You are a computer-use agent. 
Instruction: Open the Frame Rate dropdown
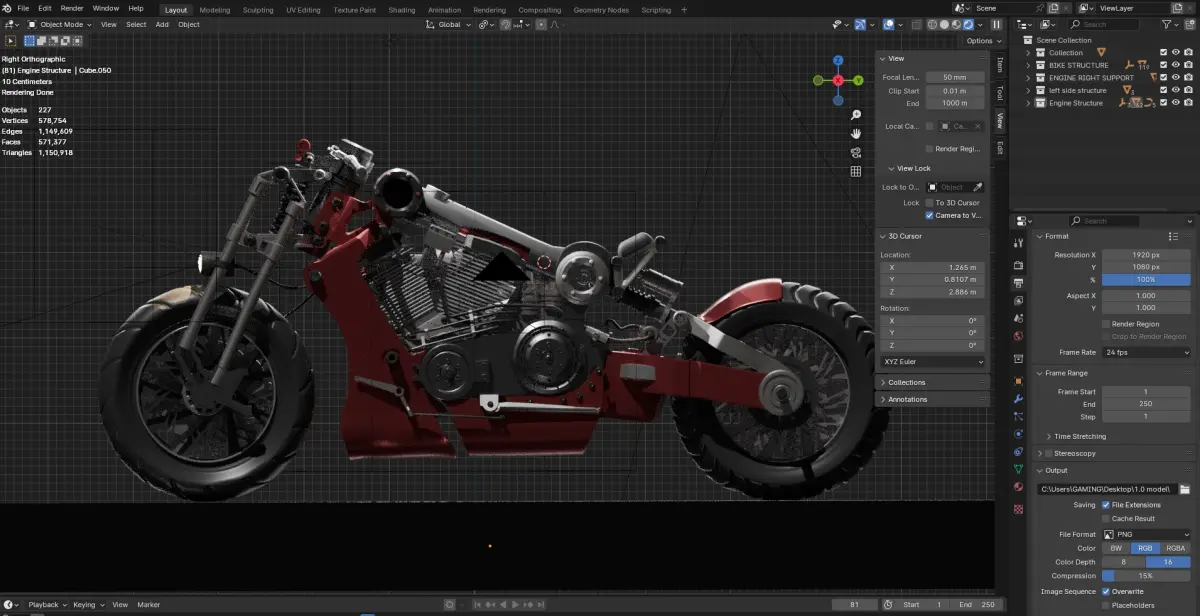(x=1146, y=352)
